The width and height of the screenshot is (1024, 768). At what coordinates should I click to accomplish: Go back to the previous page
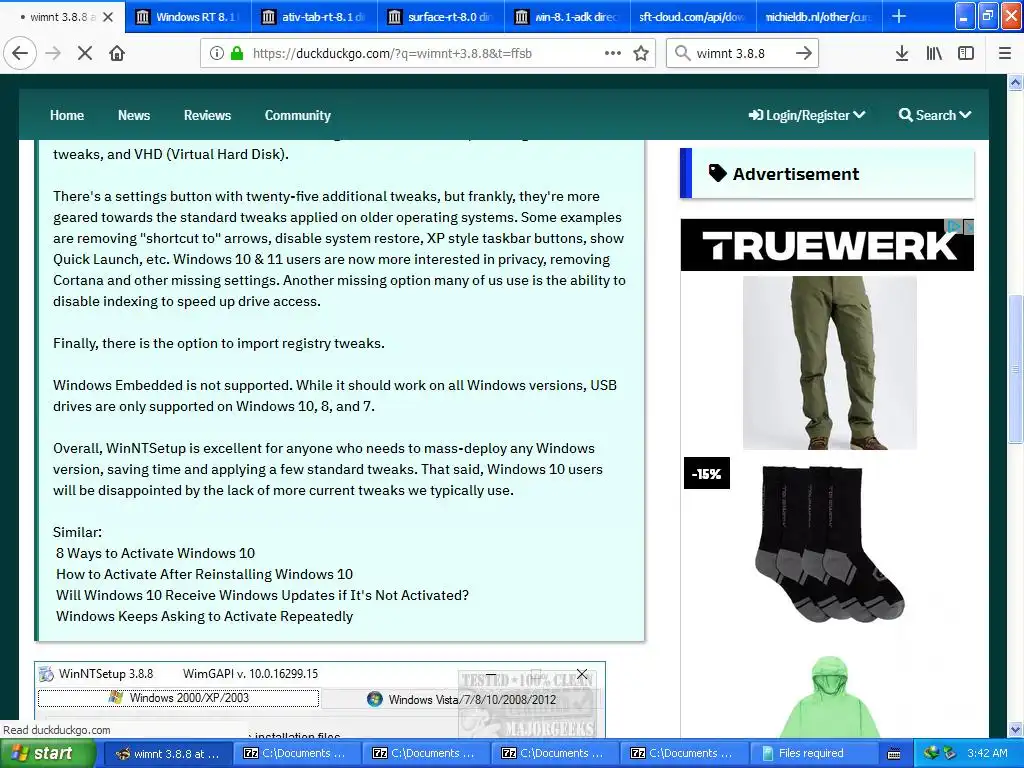pos(20,54)
